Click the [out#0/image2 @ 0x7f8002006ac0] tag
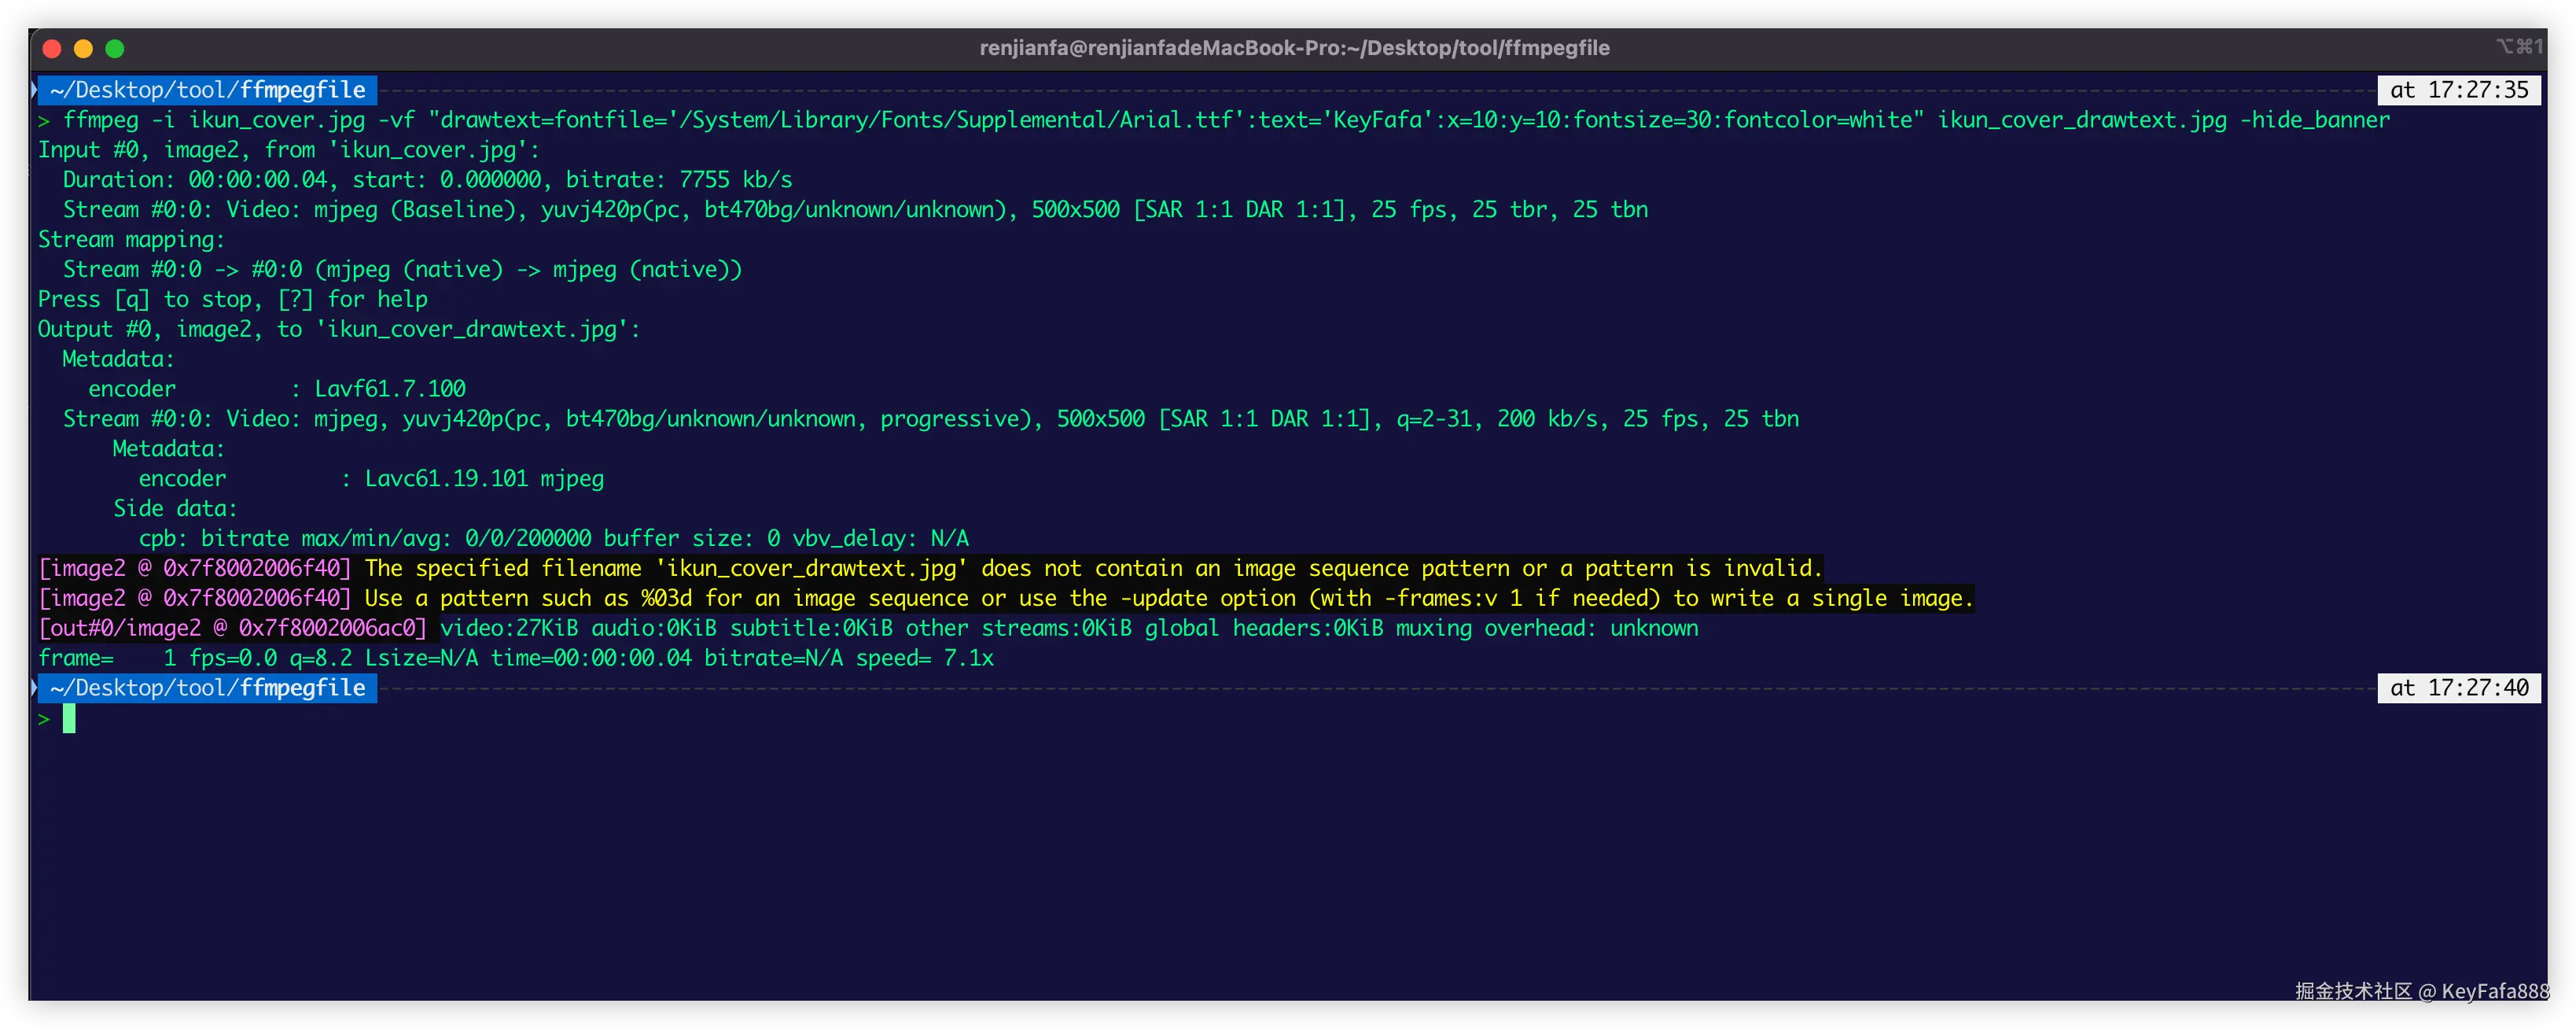Viewport: 2576px width, 1029px height. click(232, 629)
